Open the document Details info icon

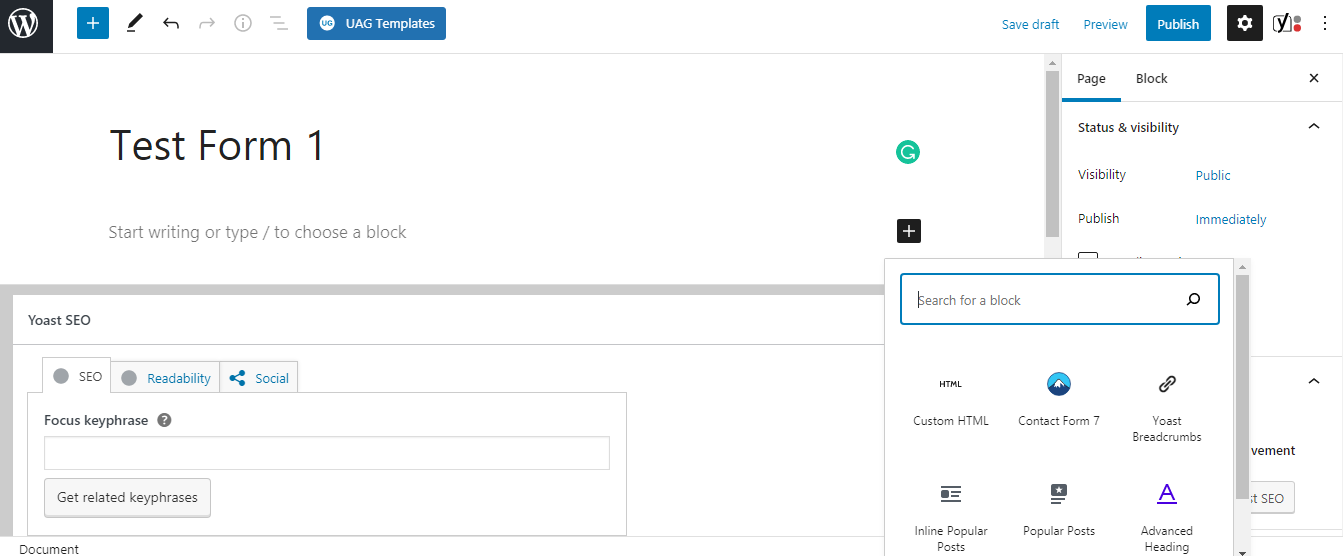pyautogui.click(x=243, y=24)
